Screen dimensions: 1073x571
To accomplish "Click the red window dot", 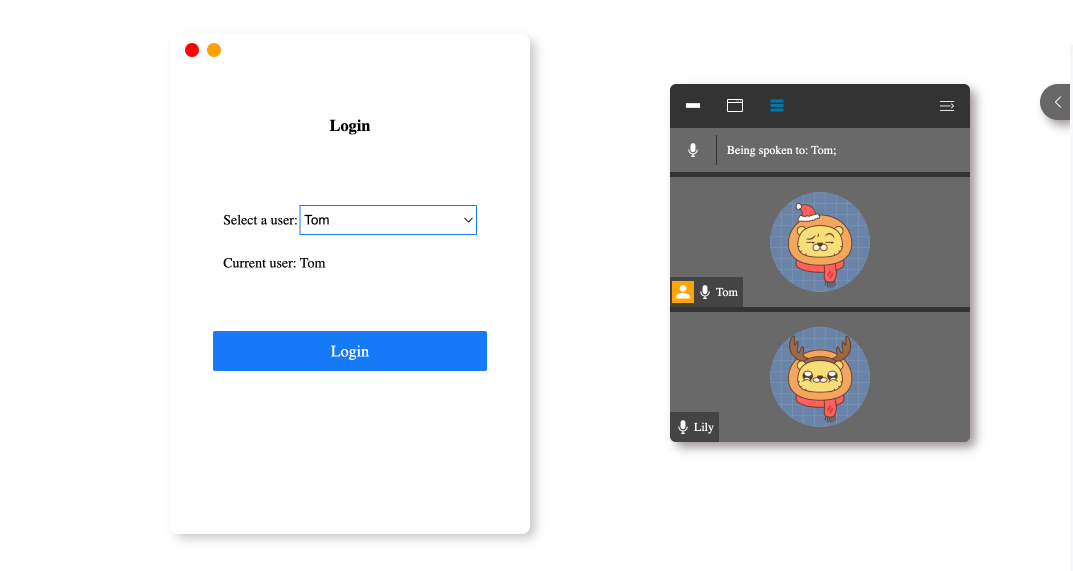I will (192, 50).
